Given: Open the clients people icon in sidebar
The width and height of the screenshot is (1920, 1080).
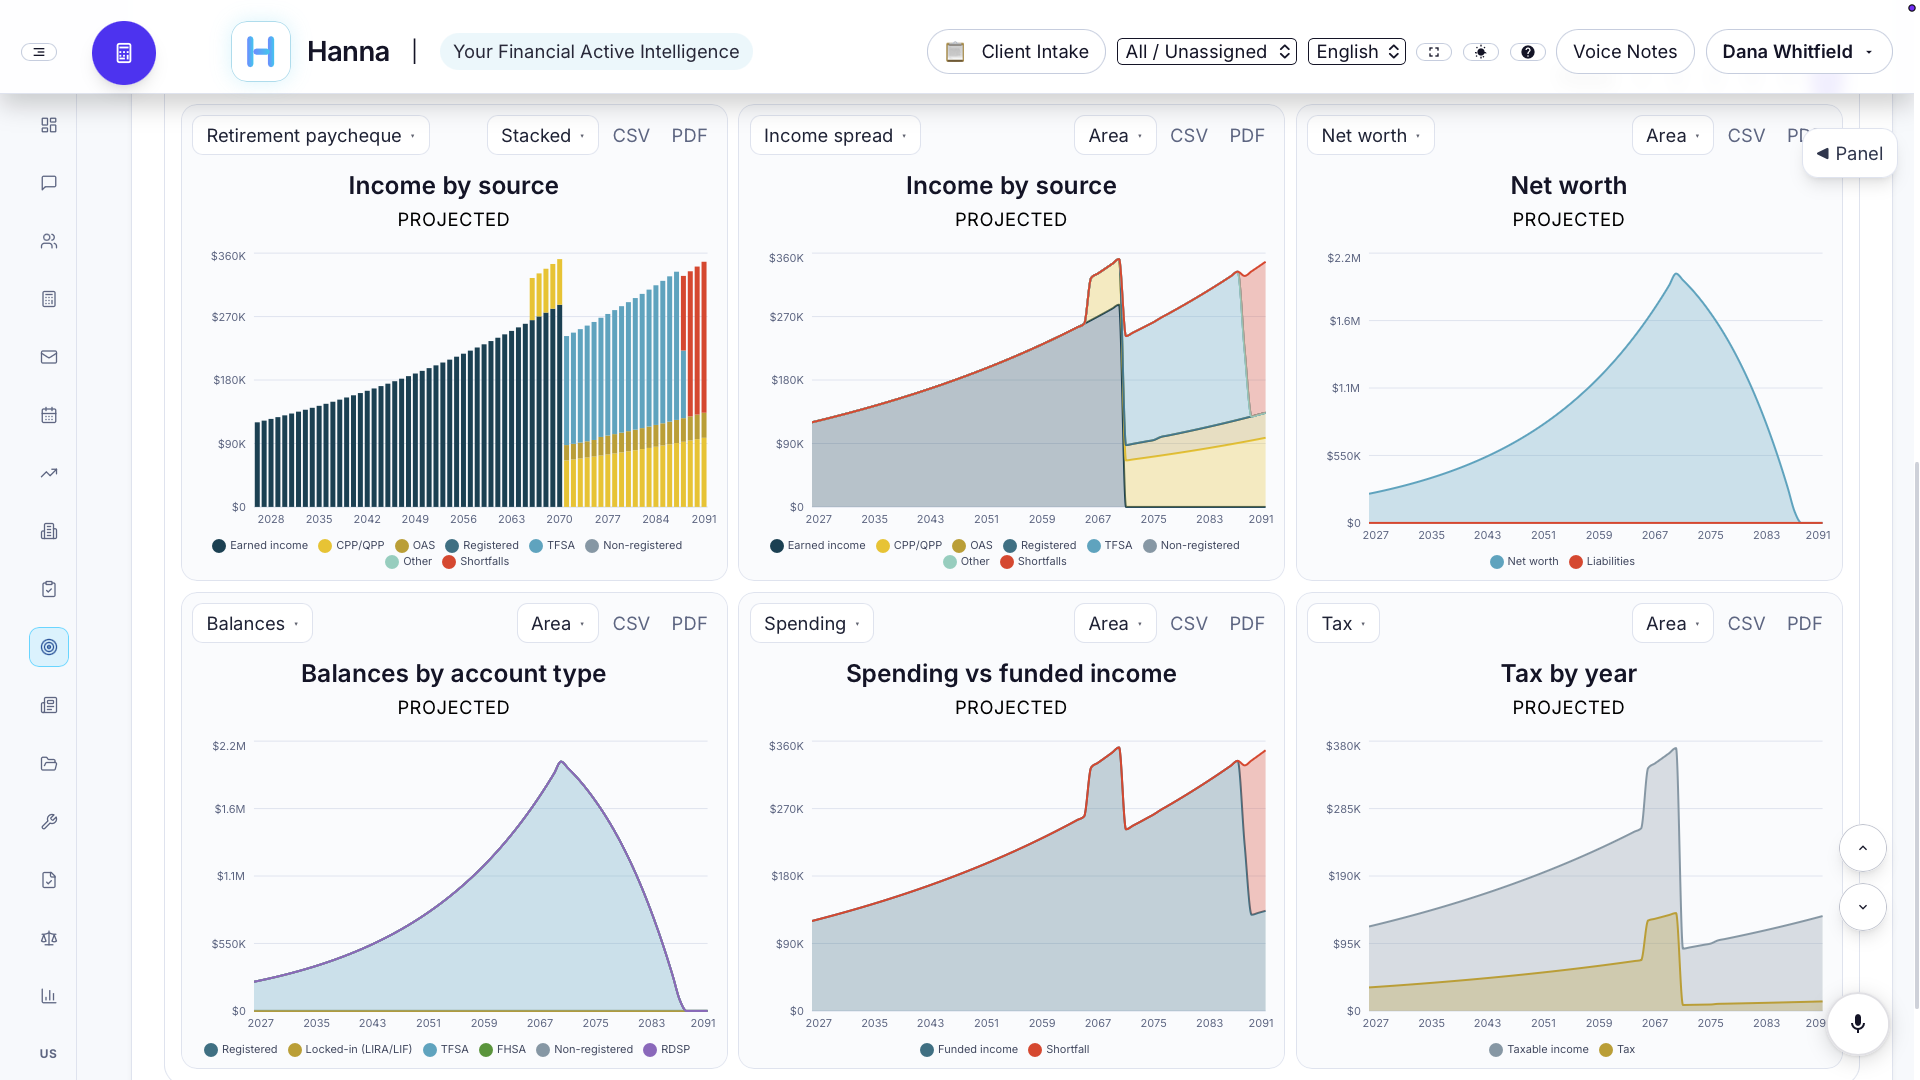Looking at the screenshot, I should 49,241.
